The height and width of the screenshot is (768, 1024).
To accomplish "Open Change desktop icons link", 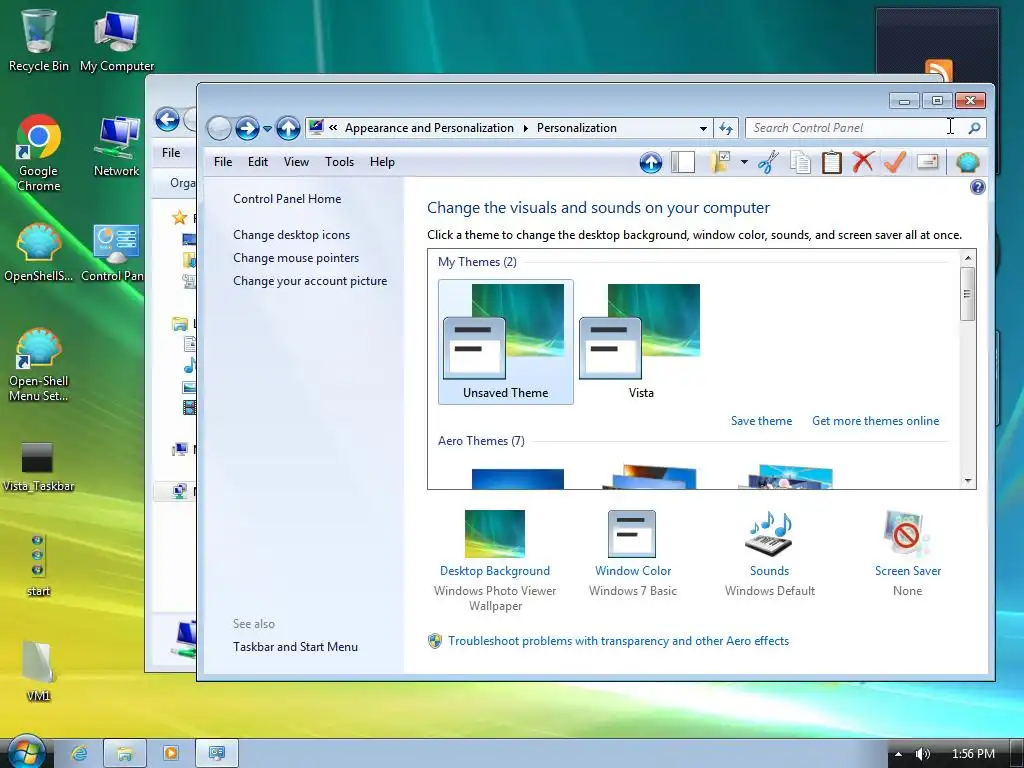I will click(291, 235).
